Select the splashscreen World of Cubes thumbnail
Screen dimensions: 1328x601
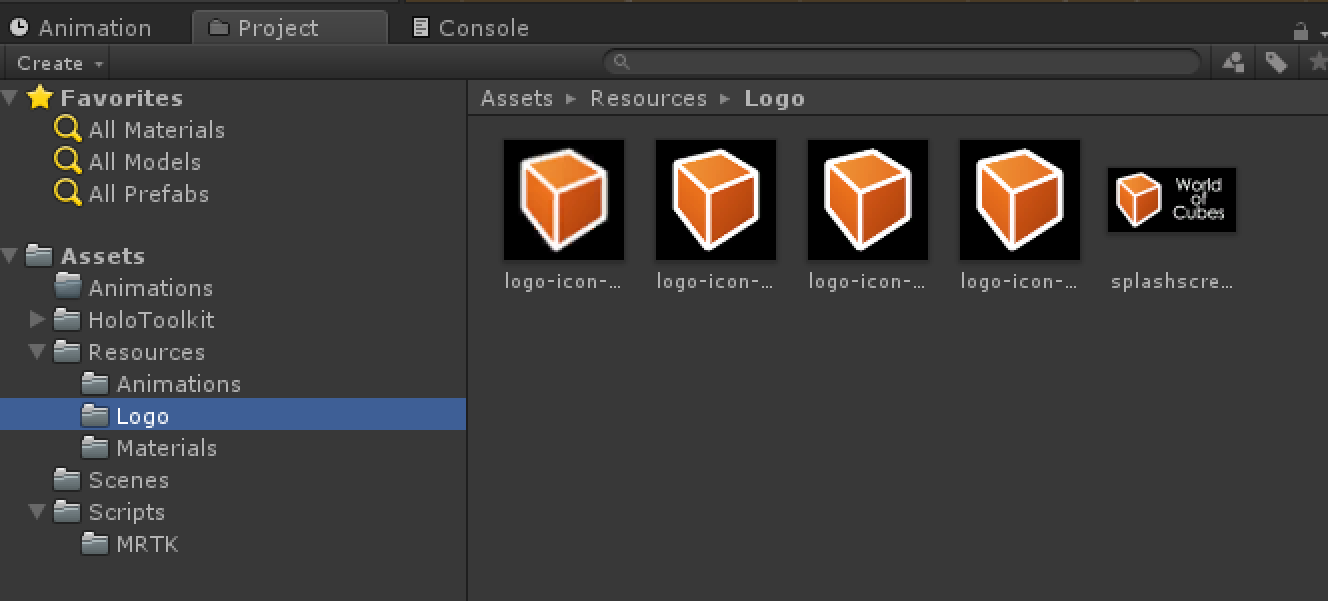(x=1171, y=199)
